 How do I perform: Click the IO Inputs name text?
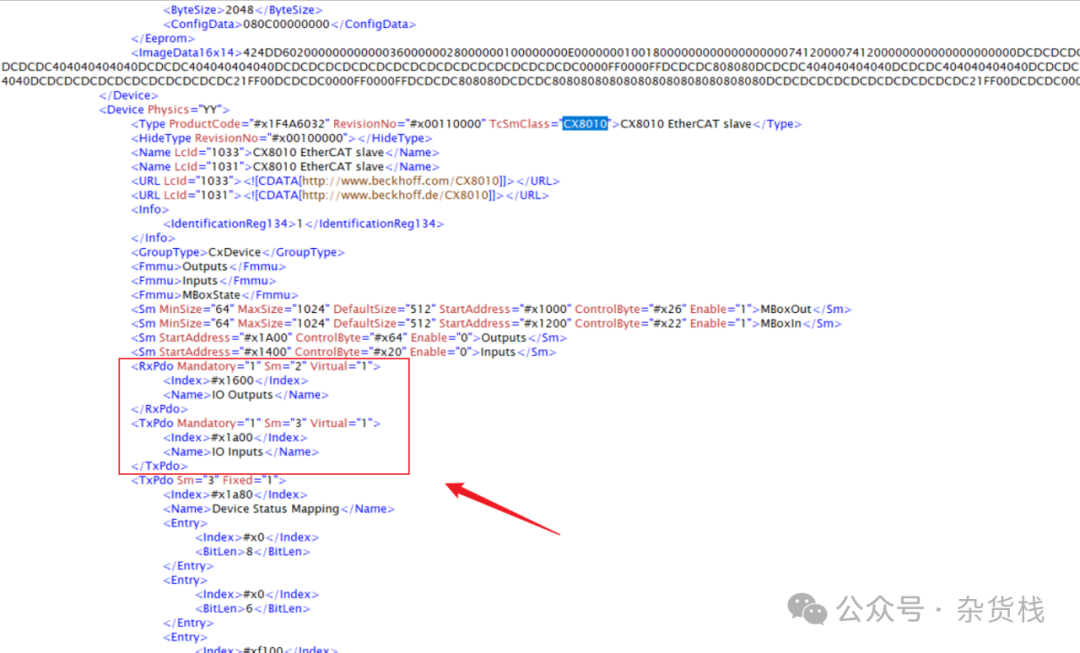(238, 453)
